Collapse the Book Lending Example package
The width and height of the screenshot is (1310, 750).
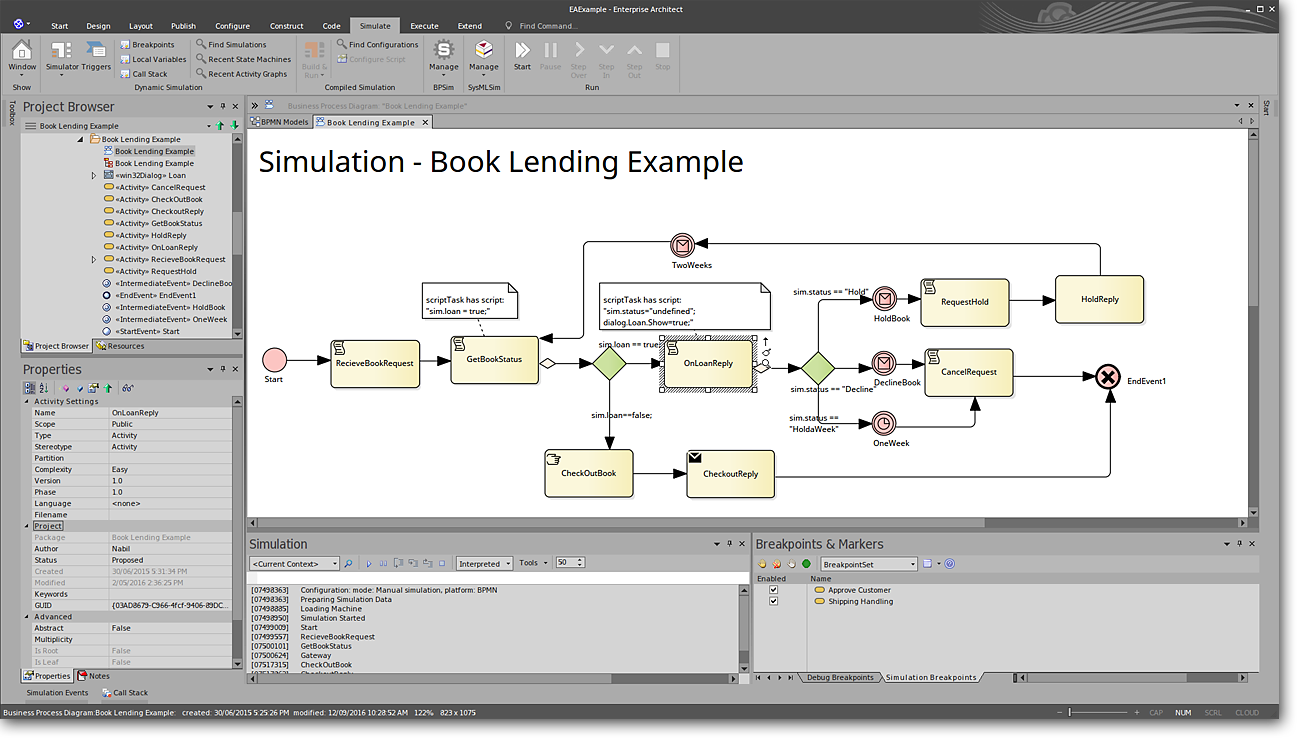[81, 139]
